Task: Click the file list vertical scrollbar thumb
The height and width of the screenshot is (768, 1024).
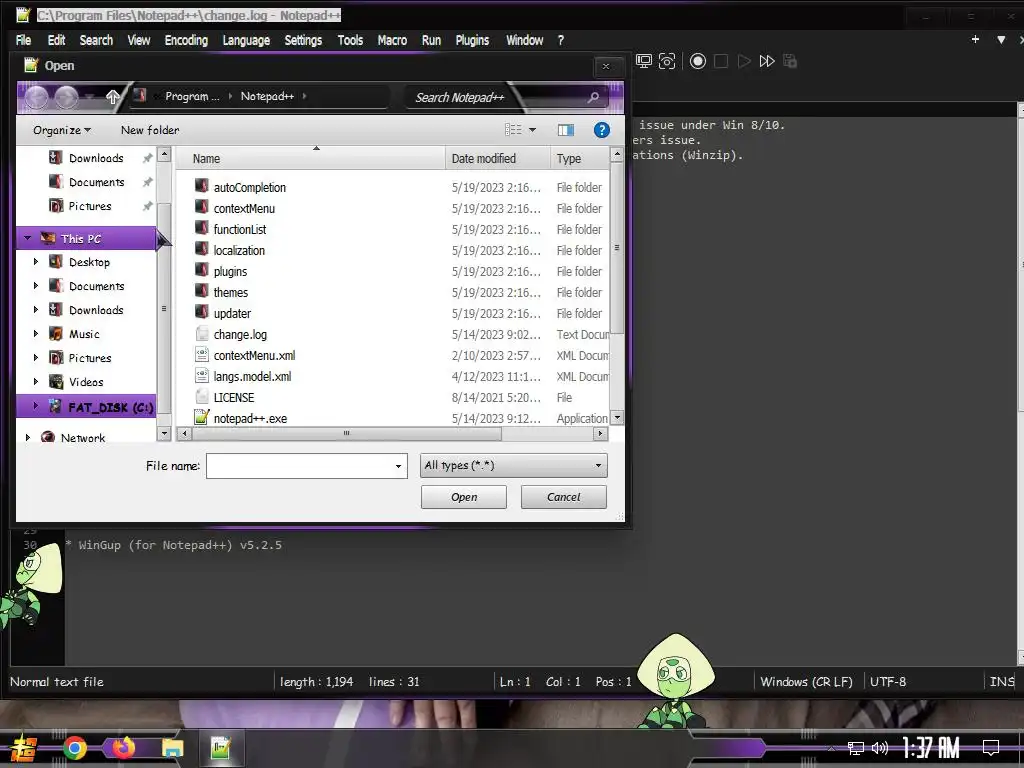Action: 616,248
